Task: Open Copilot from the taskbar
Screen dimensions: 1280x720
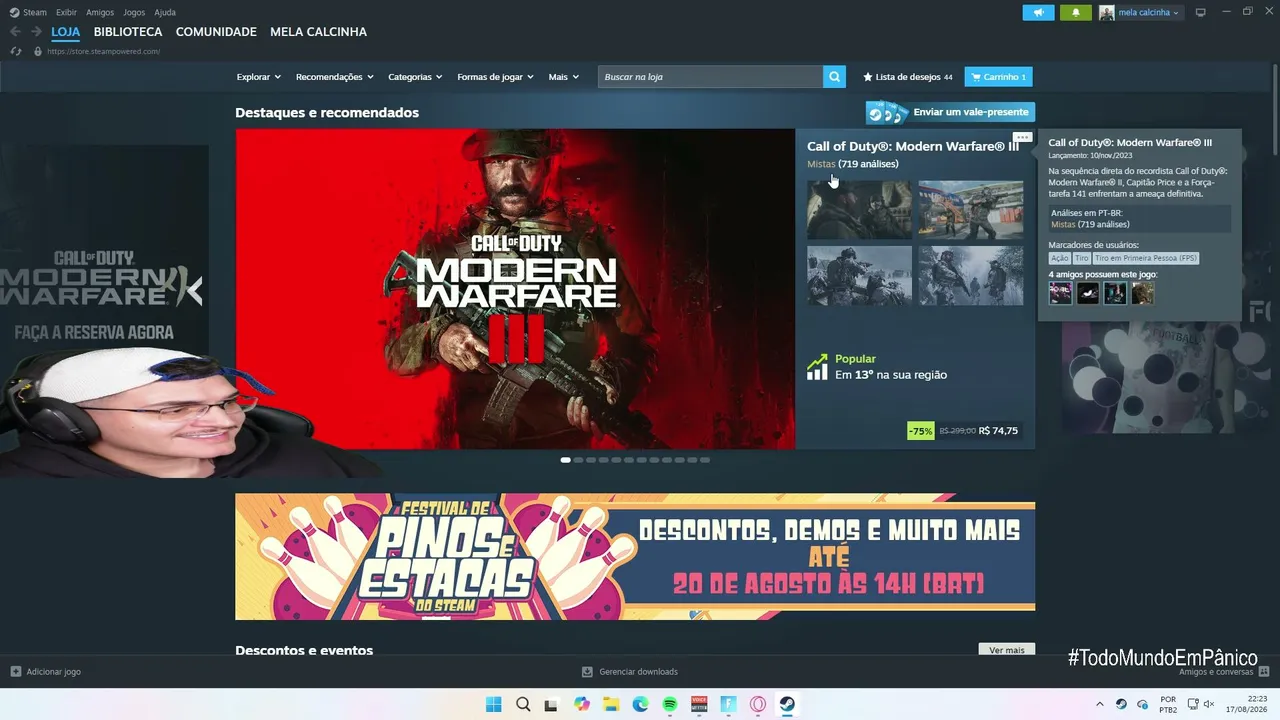Action: coord(582,704)
